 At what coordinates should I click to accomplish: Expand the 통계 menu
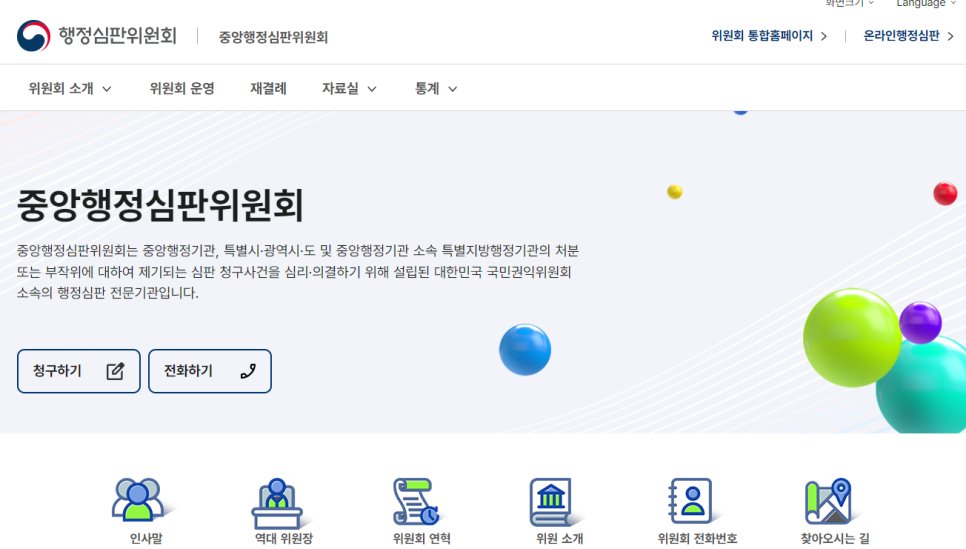436,89
